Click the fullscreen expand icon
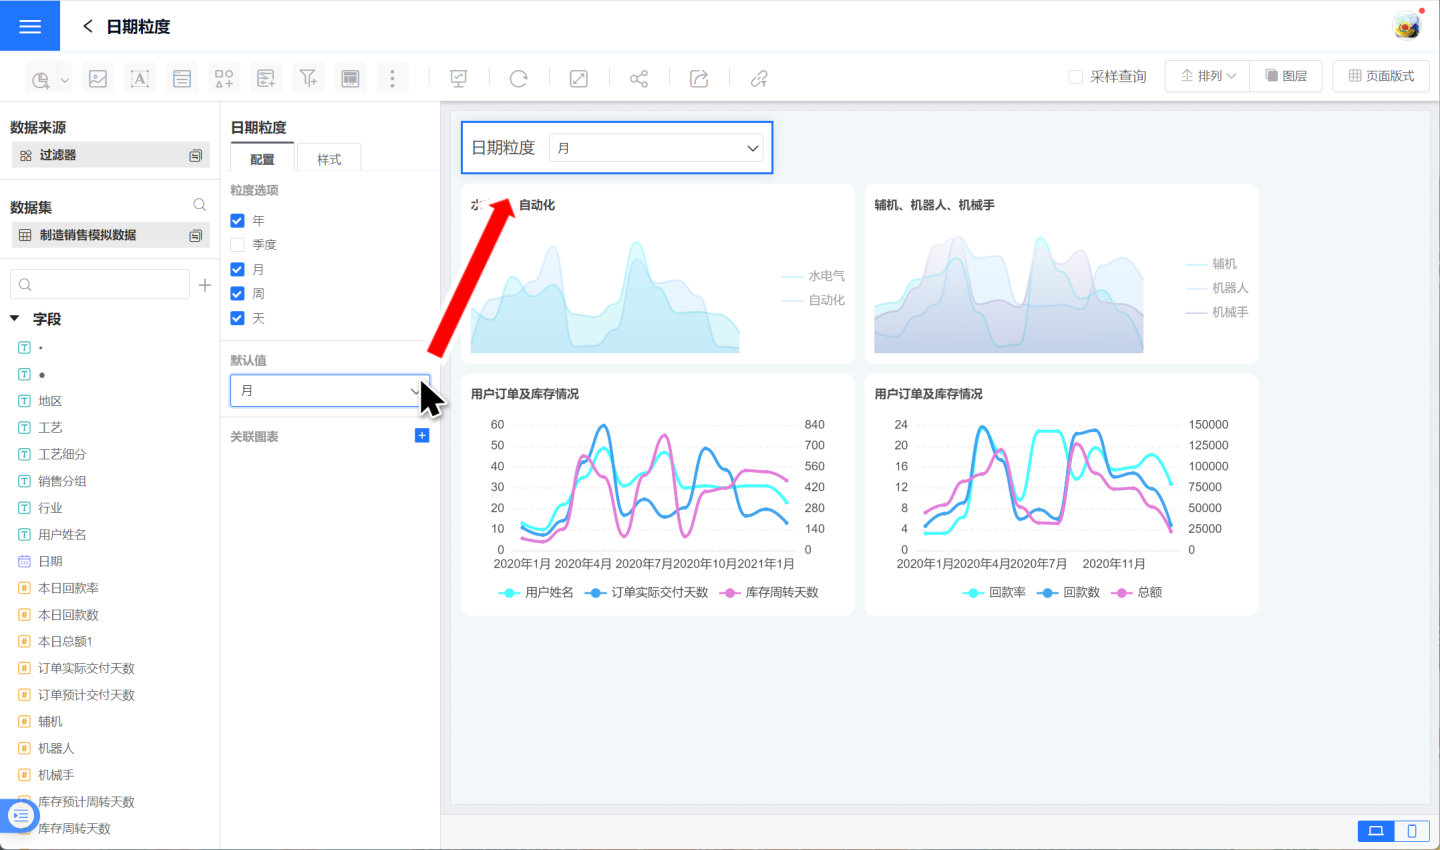Screen dimensions: 1440x850 [579, 78]
